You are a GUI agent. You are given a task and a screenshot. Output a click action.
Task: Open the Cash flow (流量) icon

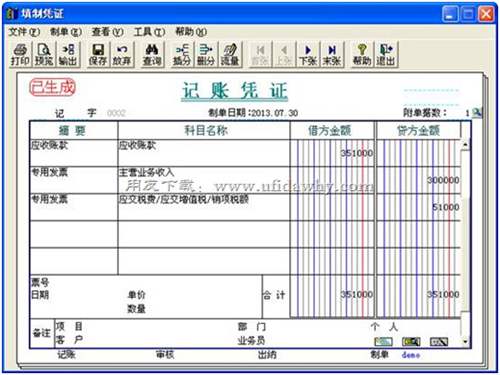coord(230,55)
